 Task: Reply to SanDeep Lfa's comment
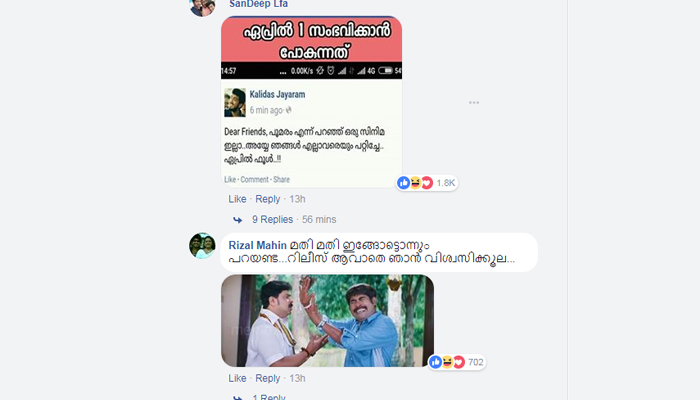pyautogui.click(x=267, y=199)
